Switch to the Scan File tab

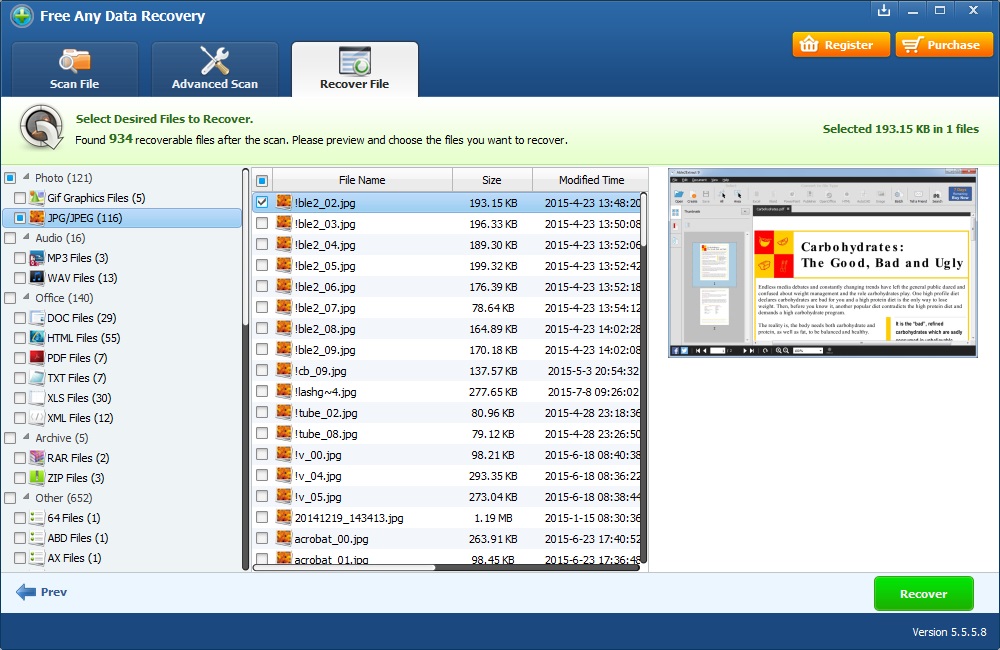(74, 69)
